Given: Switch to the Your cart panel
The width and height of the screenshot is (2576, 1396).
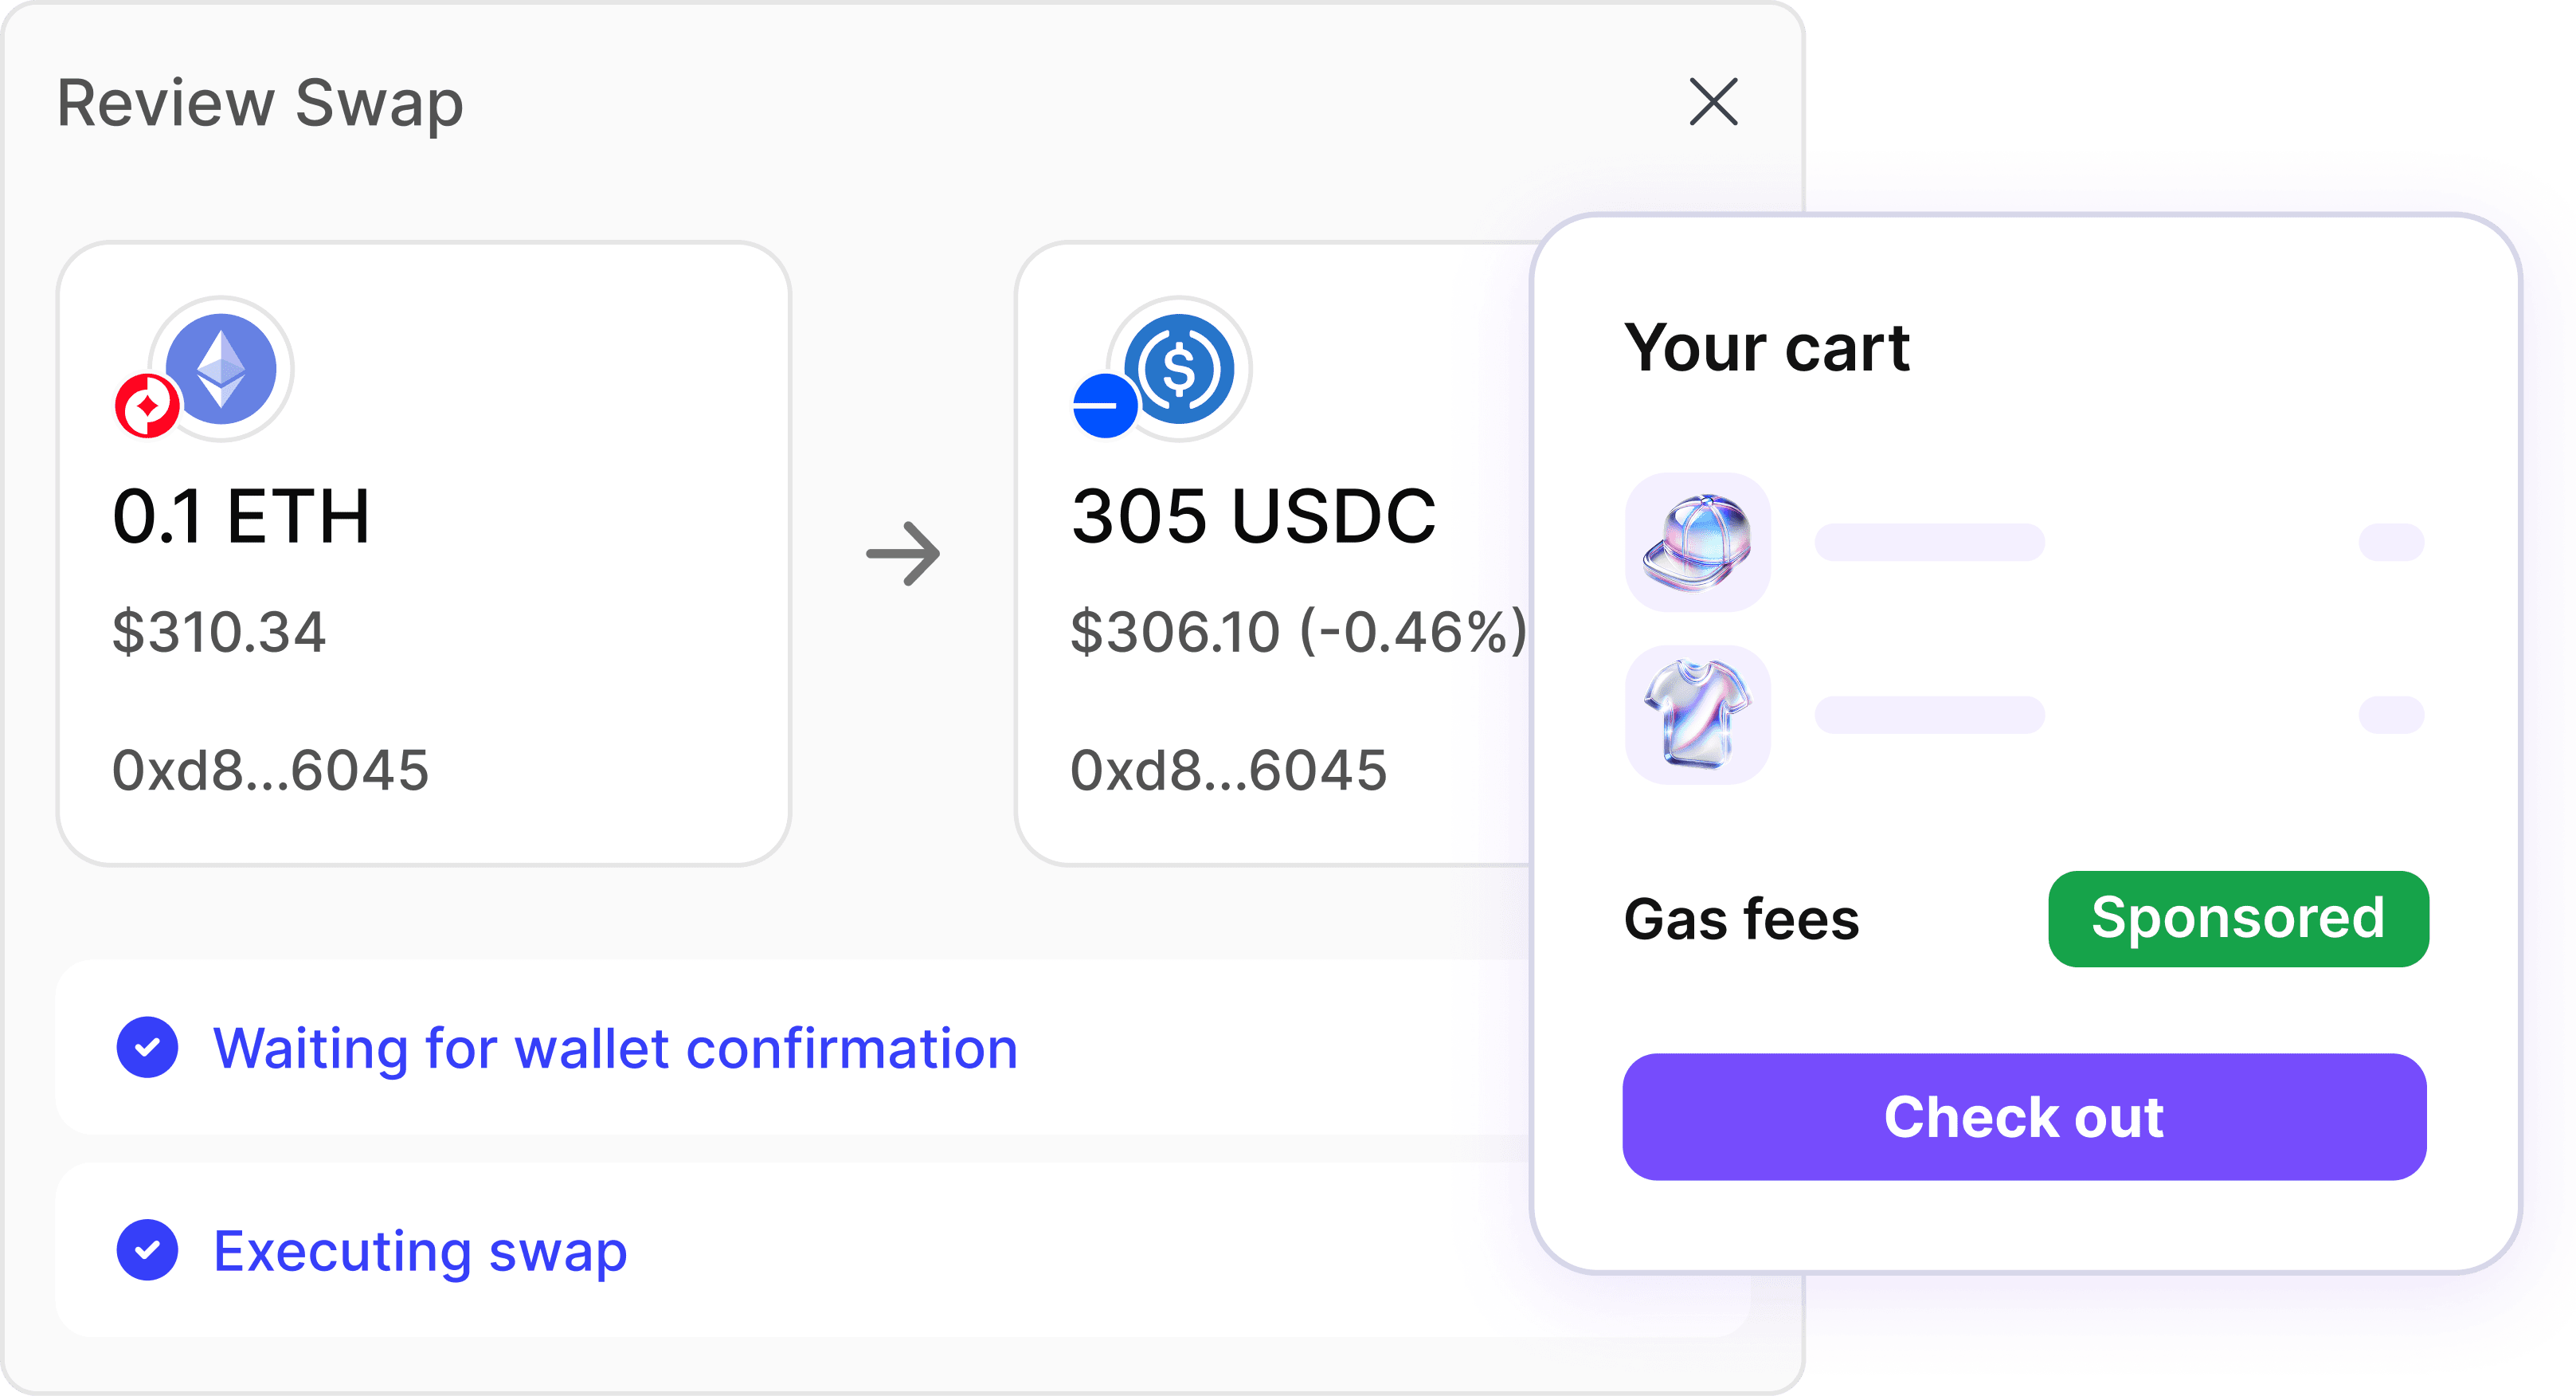Looking at the screenshot, I should (1767, 349).
